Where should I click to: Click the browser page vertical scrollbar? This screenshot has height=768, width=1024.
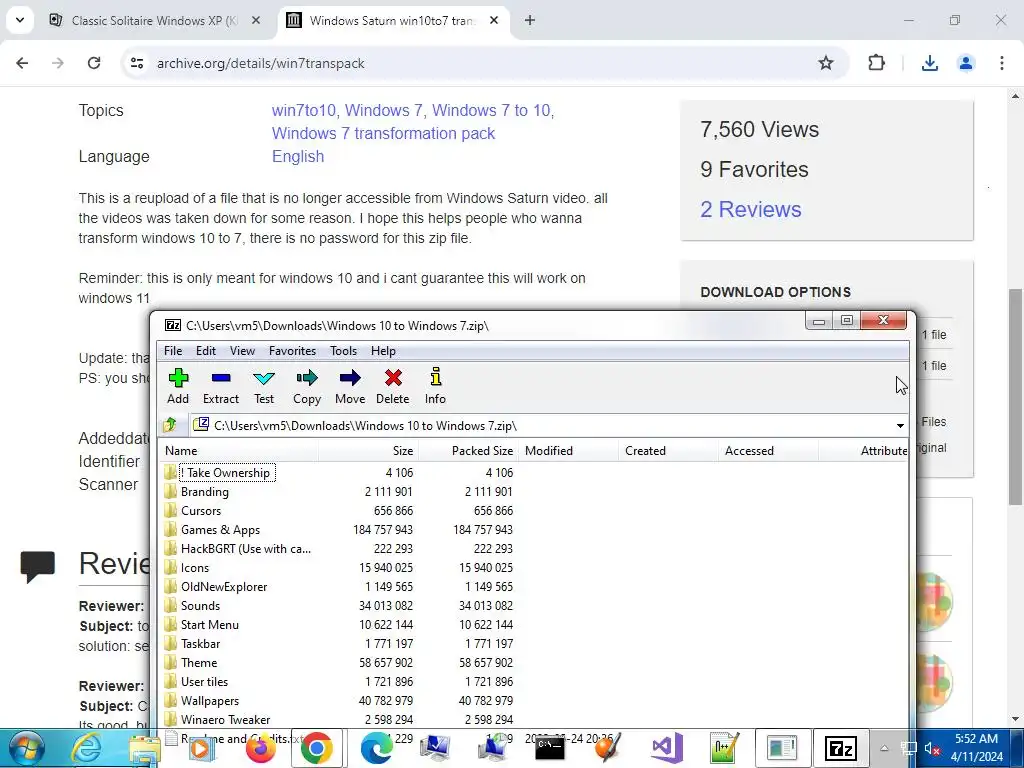(x=1016, y=396)
